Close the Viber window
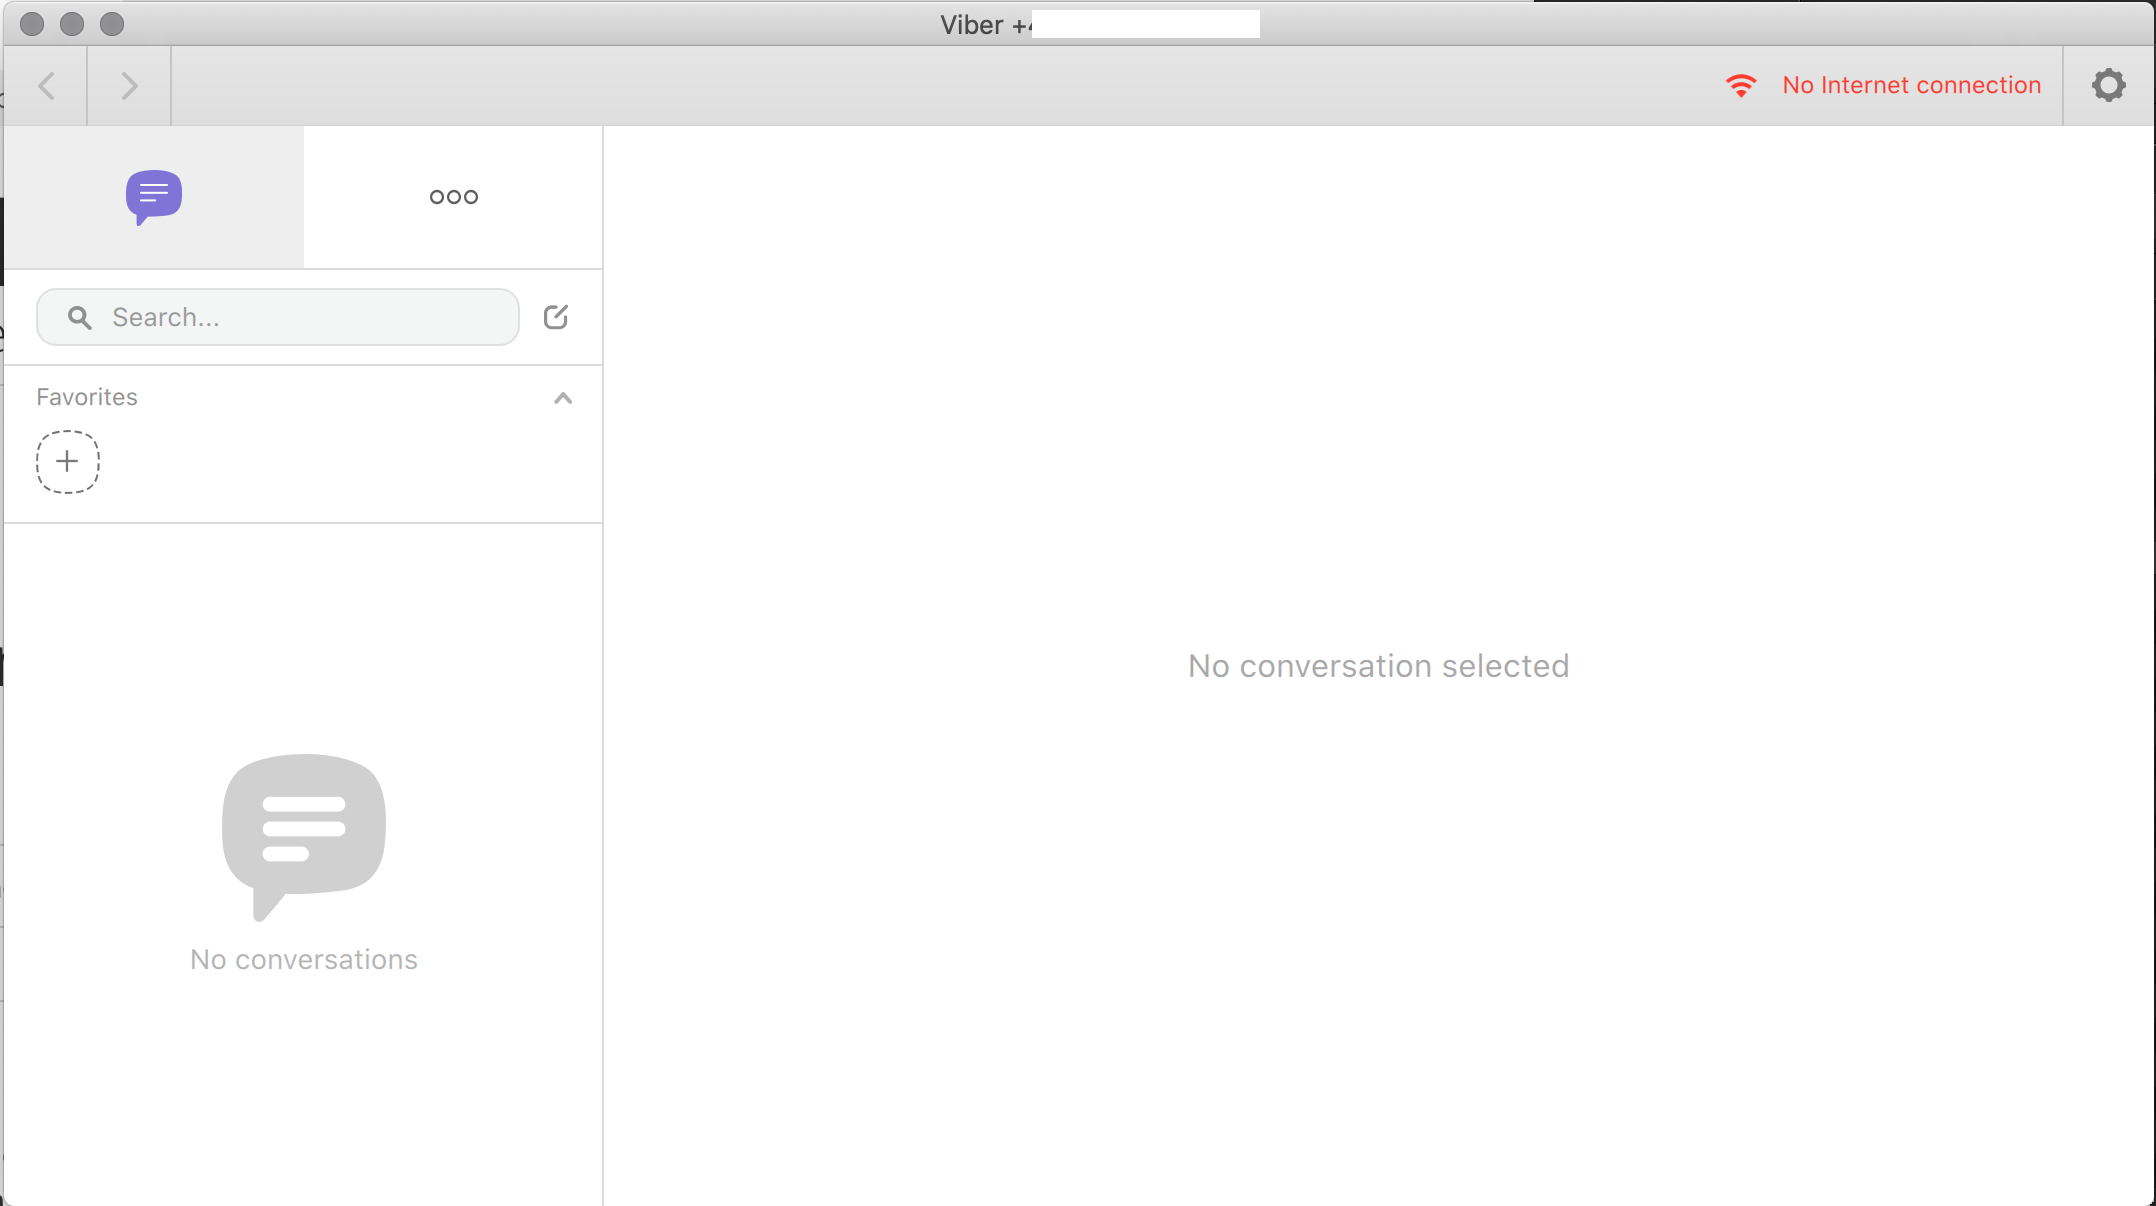 click(32, 24)
